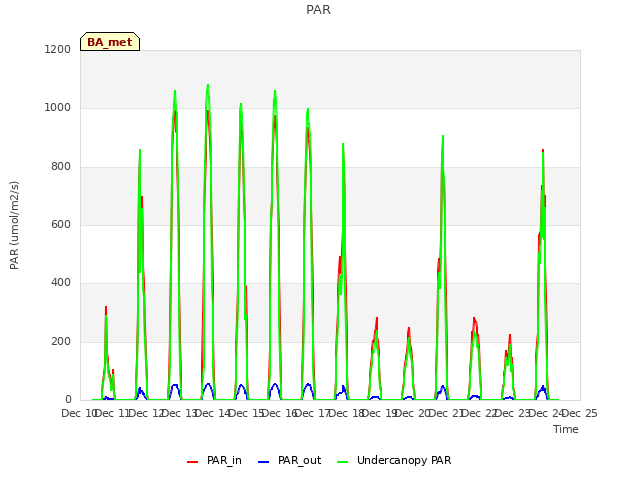Click the 600 y-axis tick label

(61, 224)
